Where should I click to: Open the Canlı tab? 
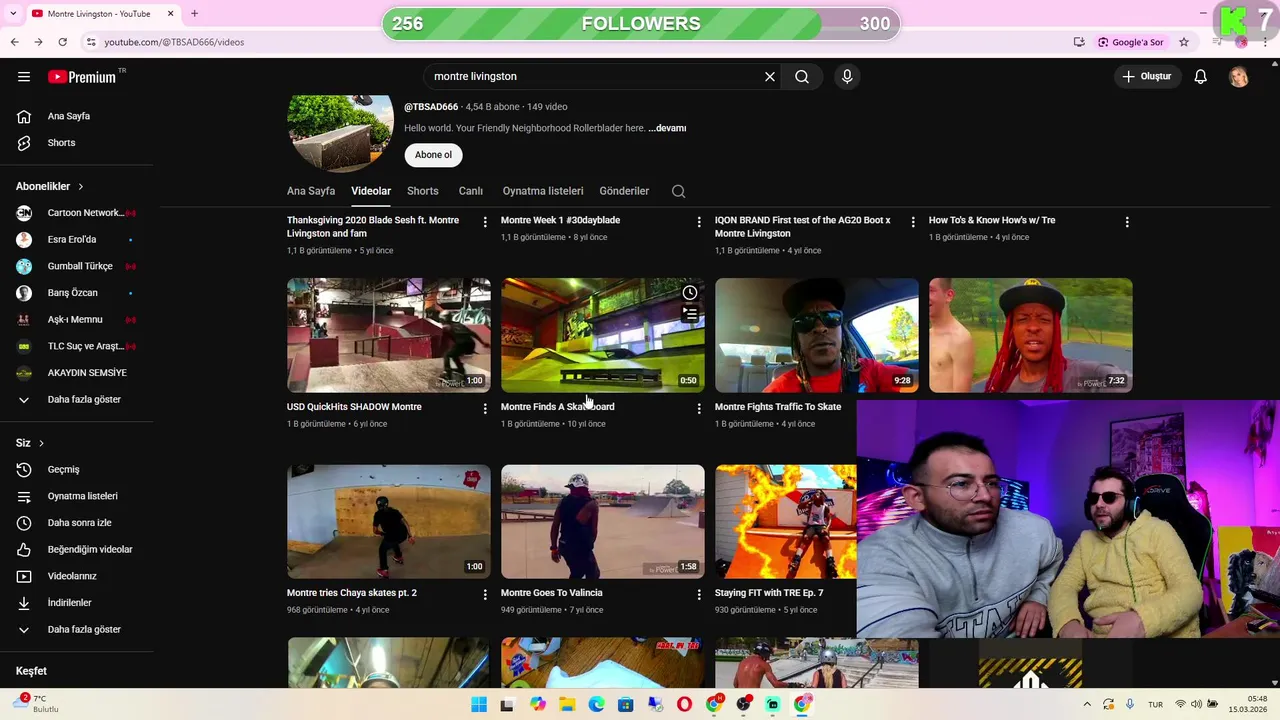[471, 191]
